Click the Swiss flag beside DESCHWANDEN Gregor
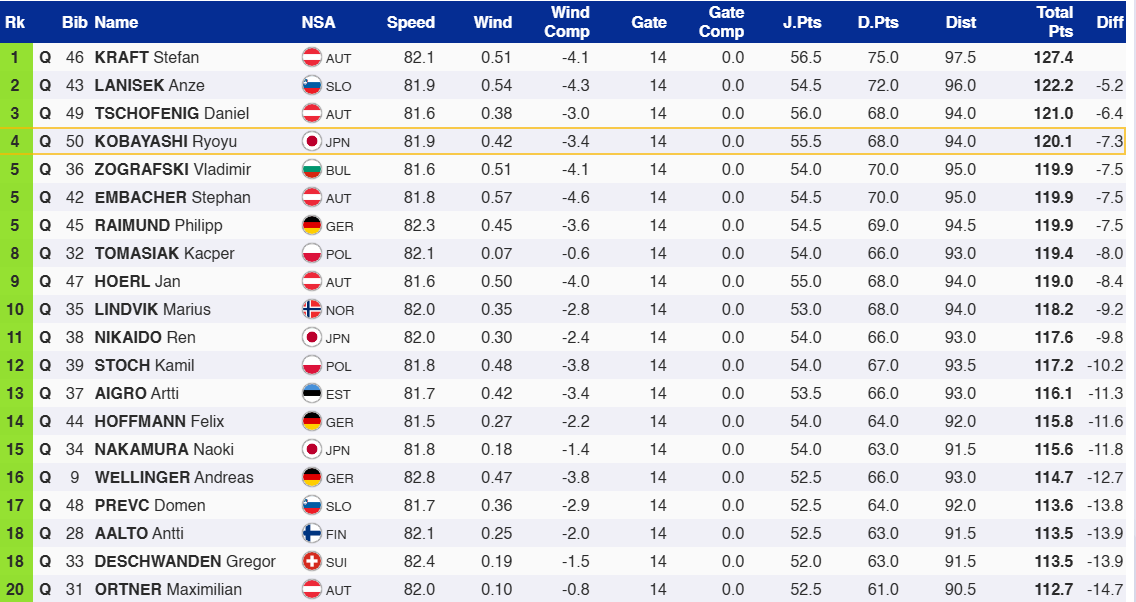The image size is (1136, 602). pos(311,562)
